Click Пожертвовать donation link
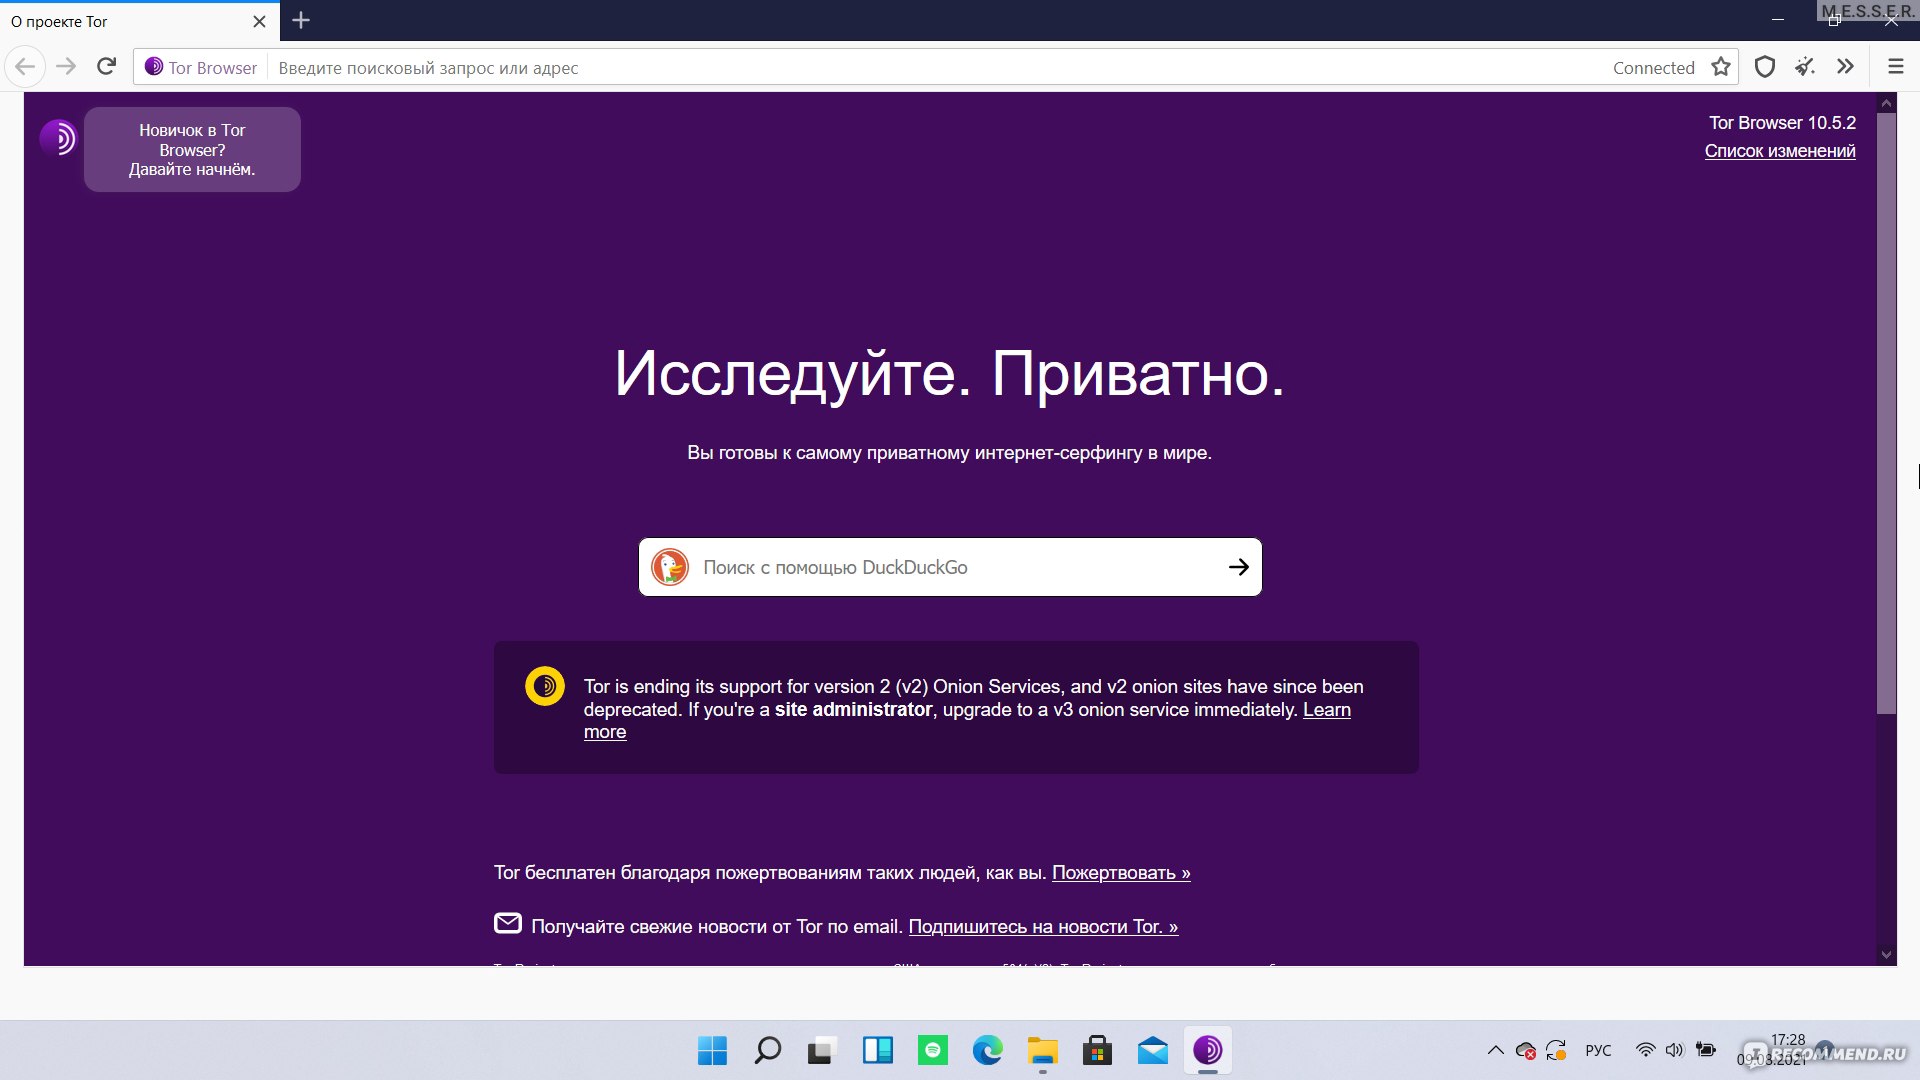This screenshot has width=1920, height=1080. (1121, 872)
